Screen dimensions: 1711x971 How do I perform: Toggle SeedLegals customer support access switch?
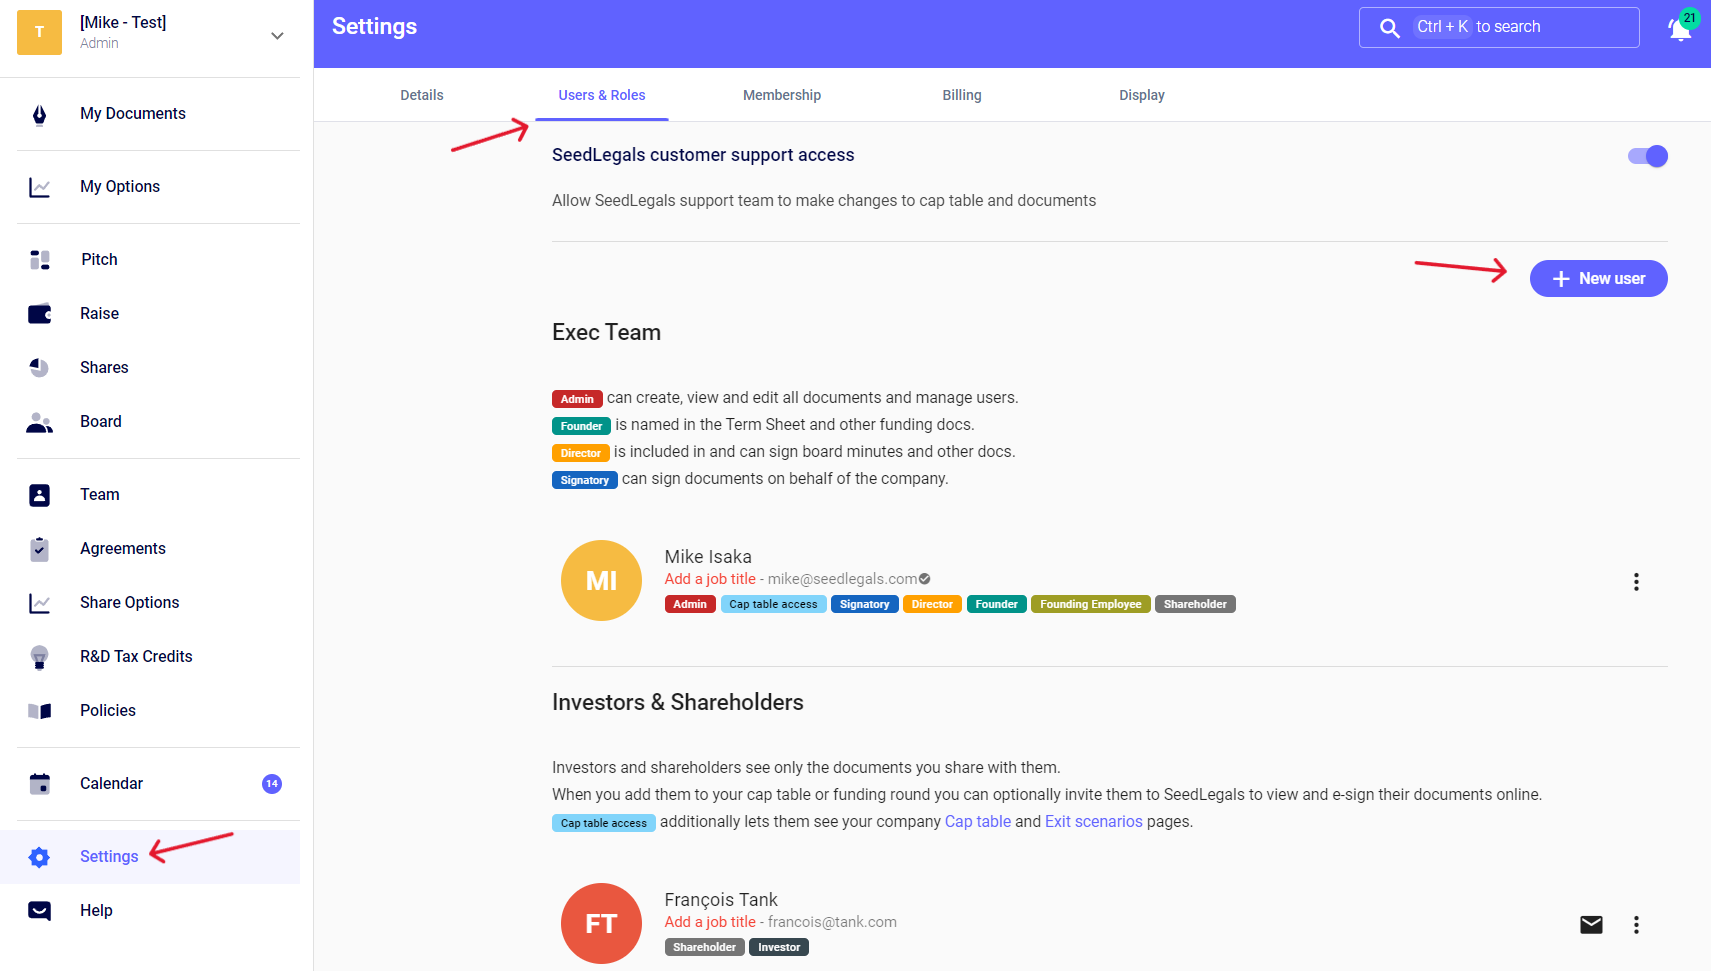(1647, 156)
